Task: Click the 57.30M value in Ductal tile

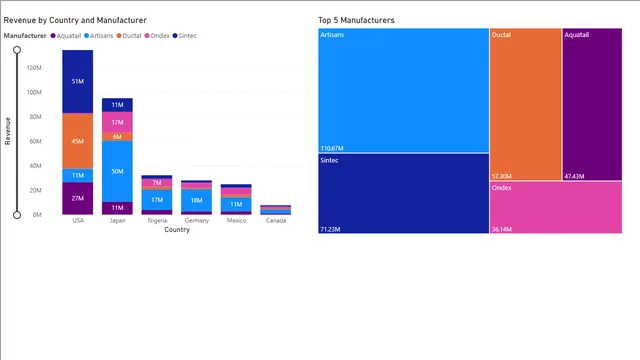Action: [502, 176]
